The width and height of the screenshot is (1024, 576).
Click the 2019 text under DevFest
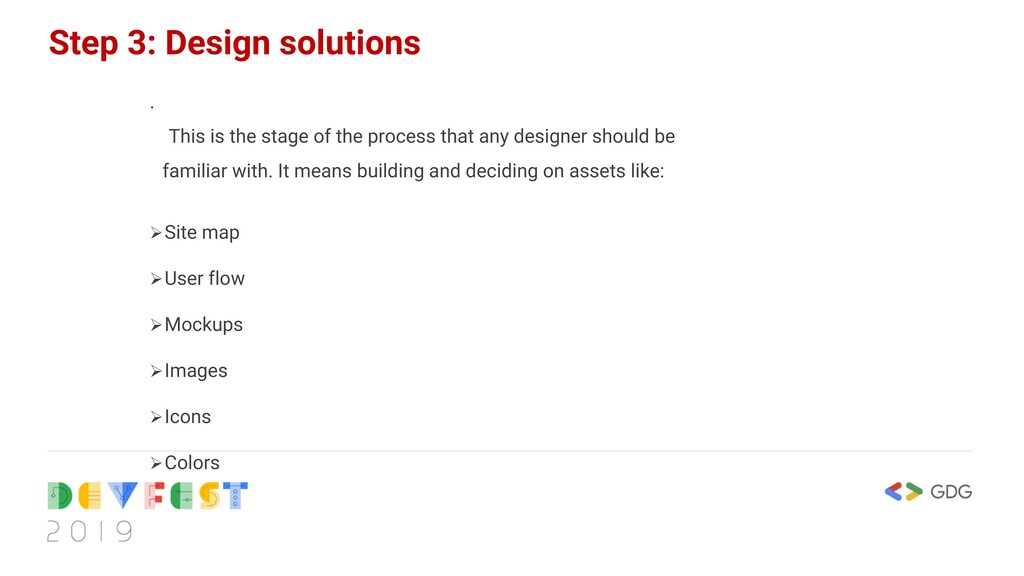tap(89, 532)
